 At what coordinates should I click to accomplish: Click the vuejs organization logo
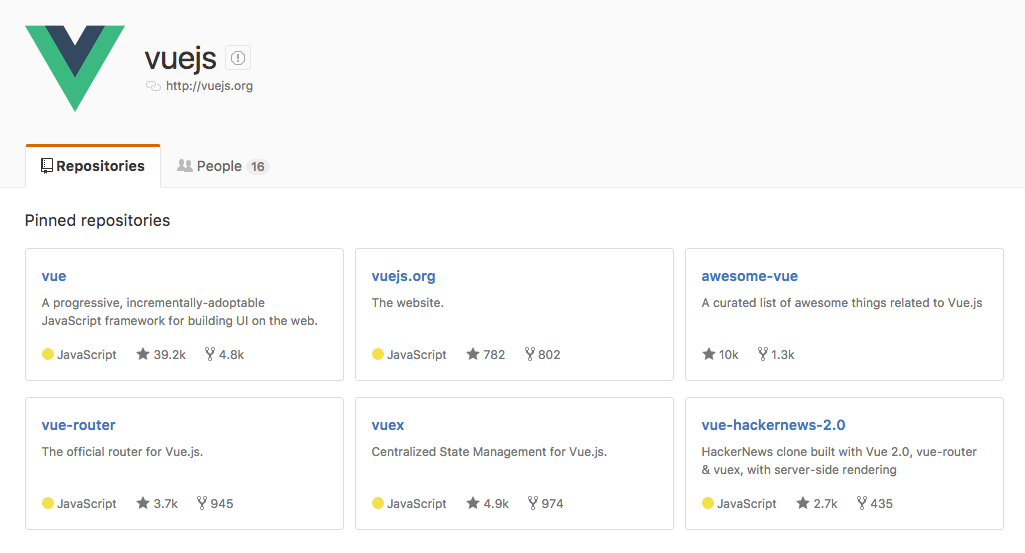[75, 68]
